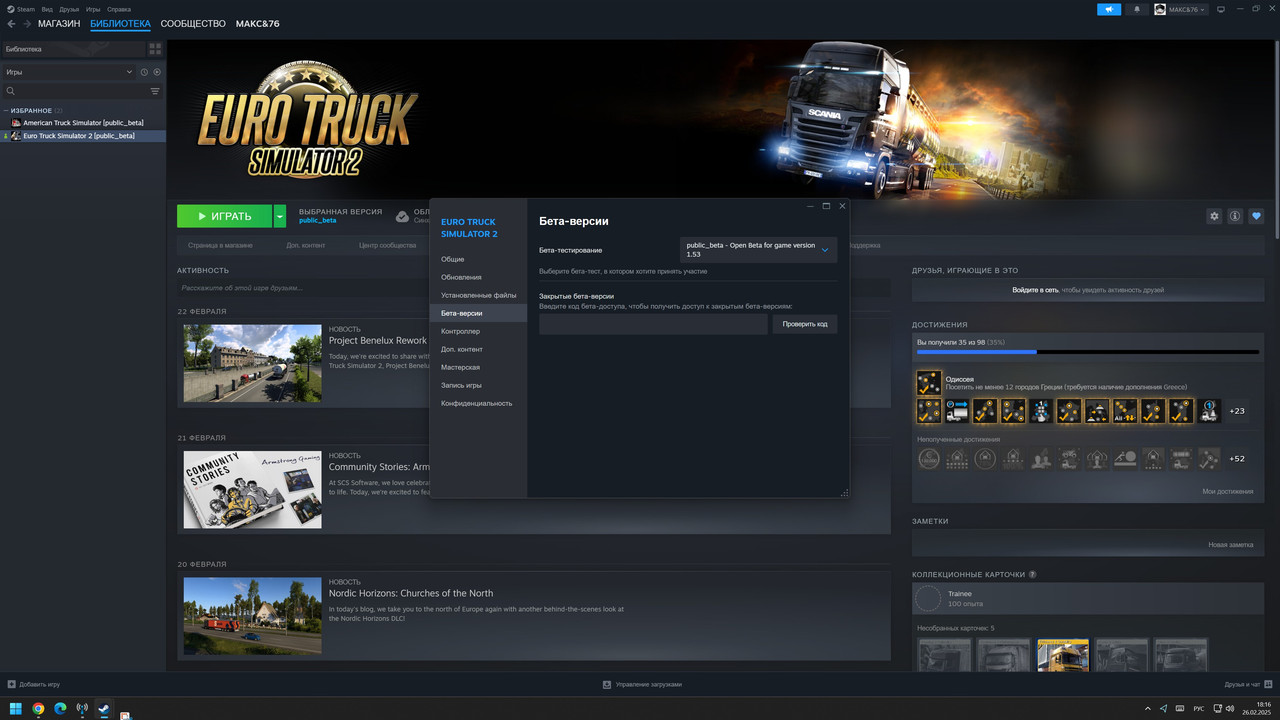The width and height of the screenshot is (1280, 720).
Task: Select Мастерская section
Action: [x=478, y=367]
